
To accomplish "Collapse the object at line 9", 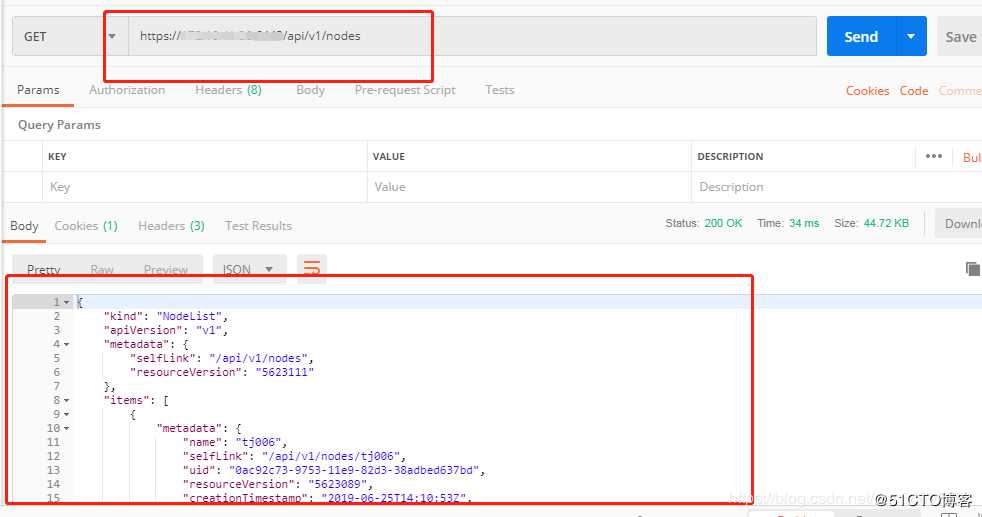I will point(66,414).
